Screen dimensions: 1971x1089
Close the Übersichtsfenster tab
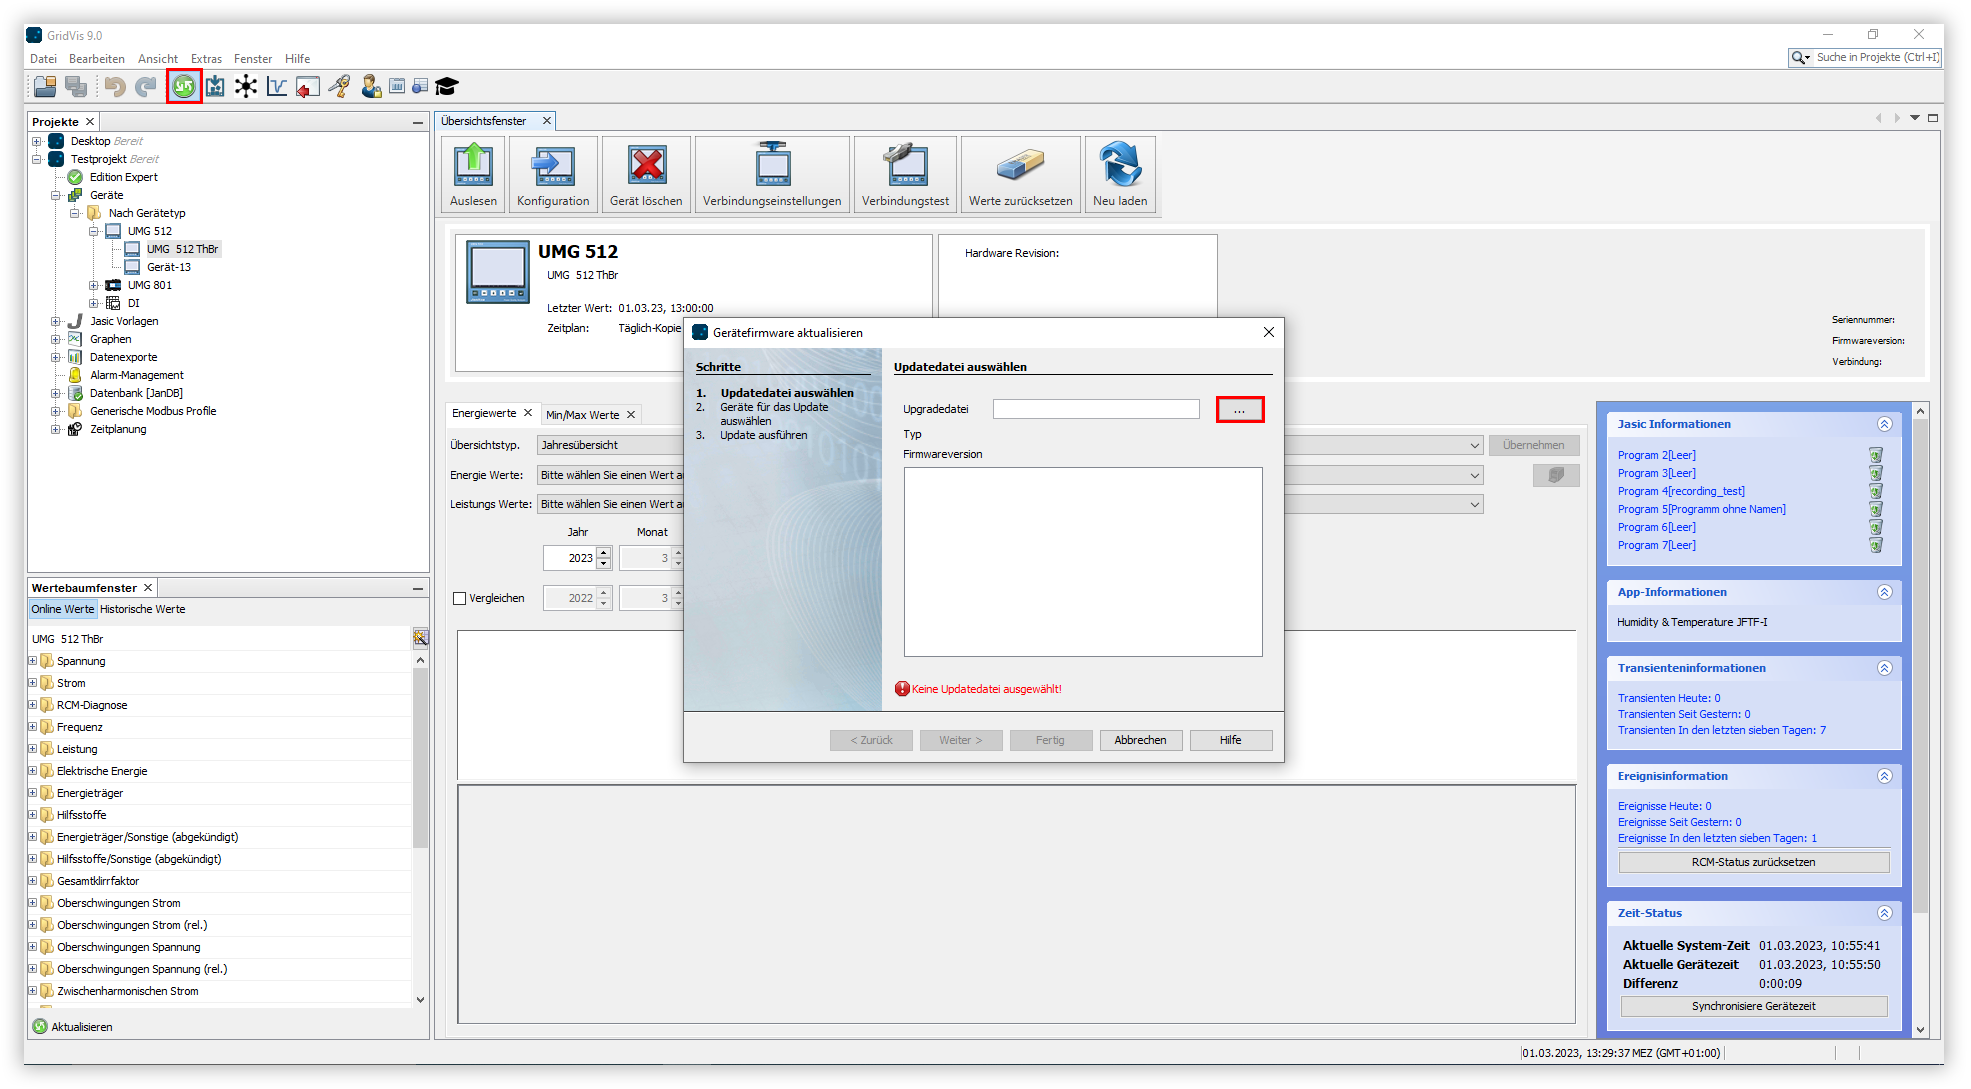tap(546, 121)
